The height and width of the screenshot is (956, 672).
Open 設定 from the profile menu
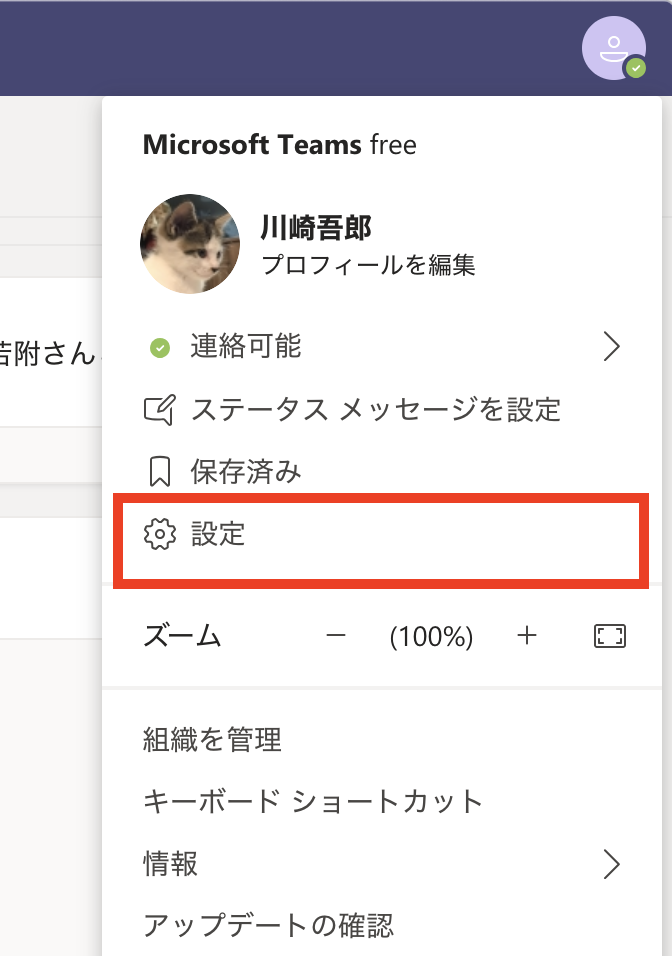tap(218, 534)
